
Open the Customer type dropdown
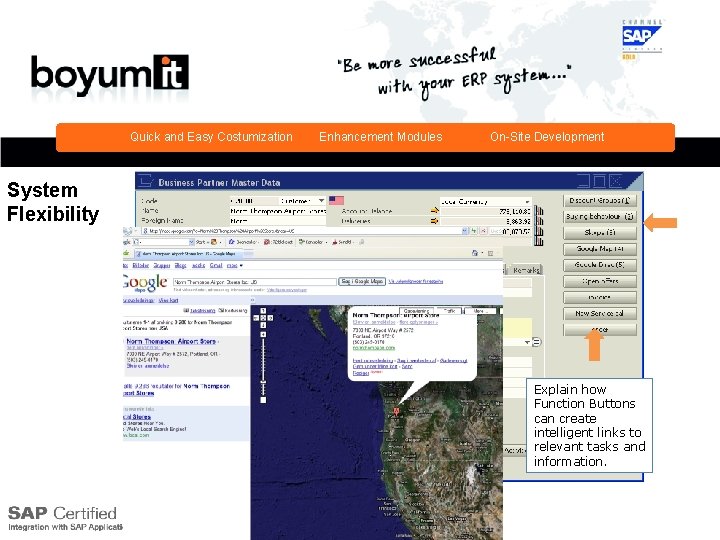coord(321,201)
